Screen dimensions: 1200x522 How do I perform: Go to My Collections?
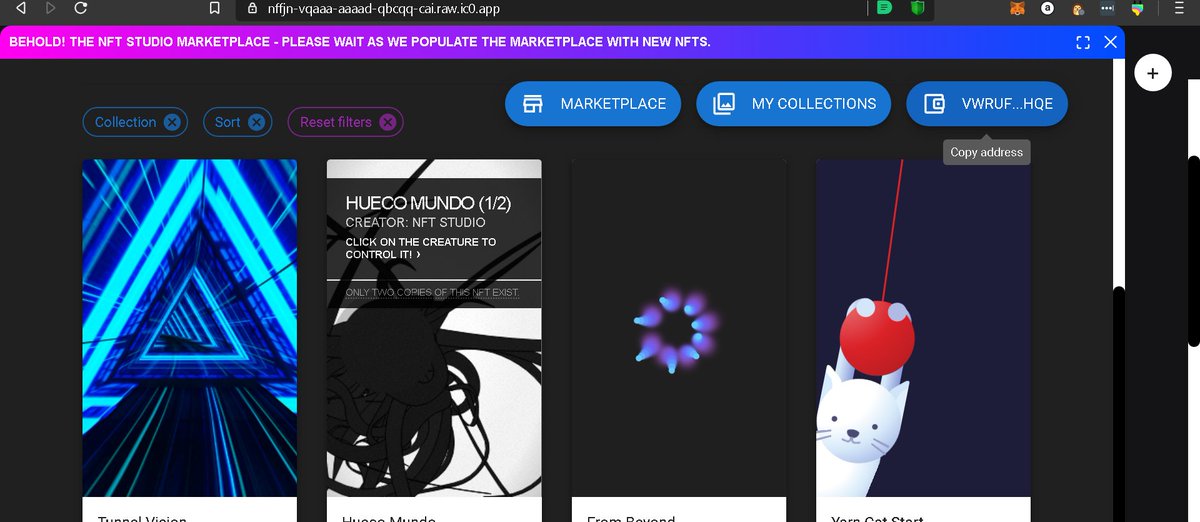792,104
